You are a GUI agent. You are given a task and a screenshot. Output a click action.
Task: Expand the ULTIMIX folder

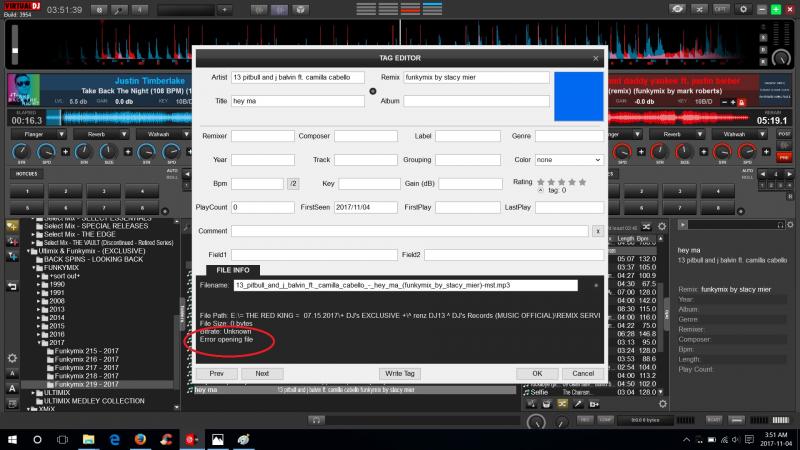tap(34, 393)
